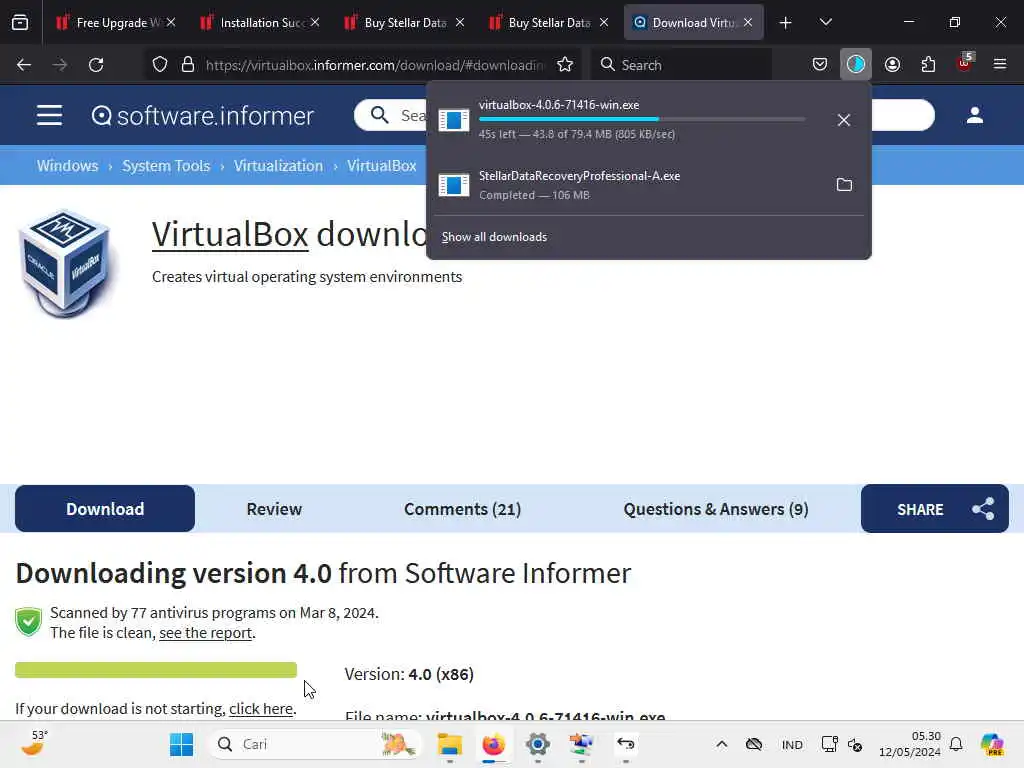
Task: Open uBlock Origin extension icon
Action: tap(965, 64)
